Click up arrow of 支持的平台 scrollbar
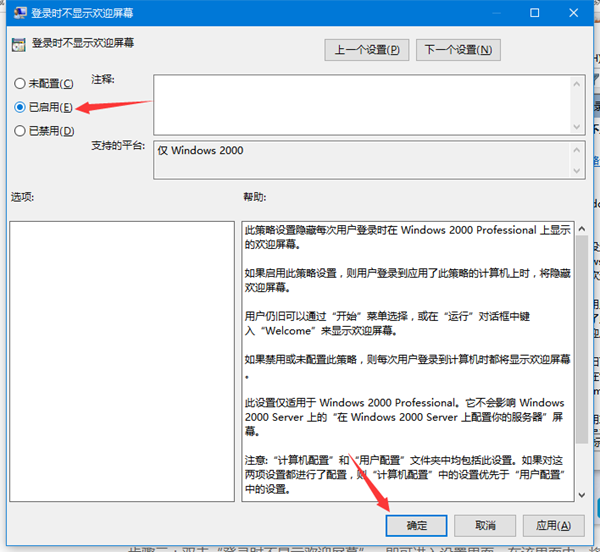The width and height of the screenshot is (600, 552). click(577, 150)
